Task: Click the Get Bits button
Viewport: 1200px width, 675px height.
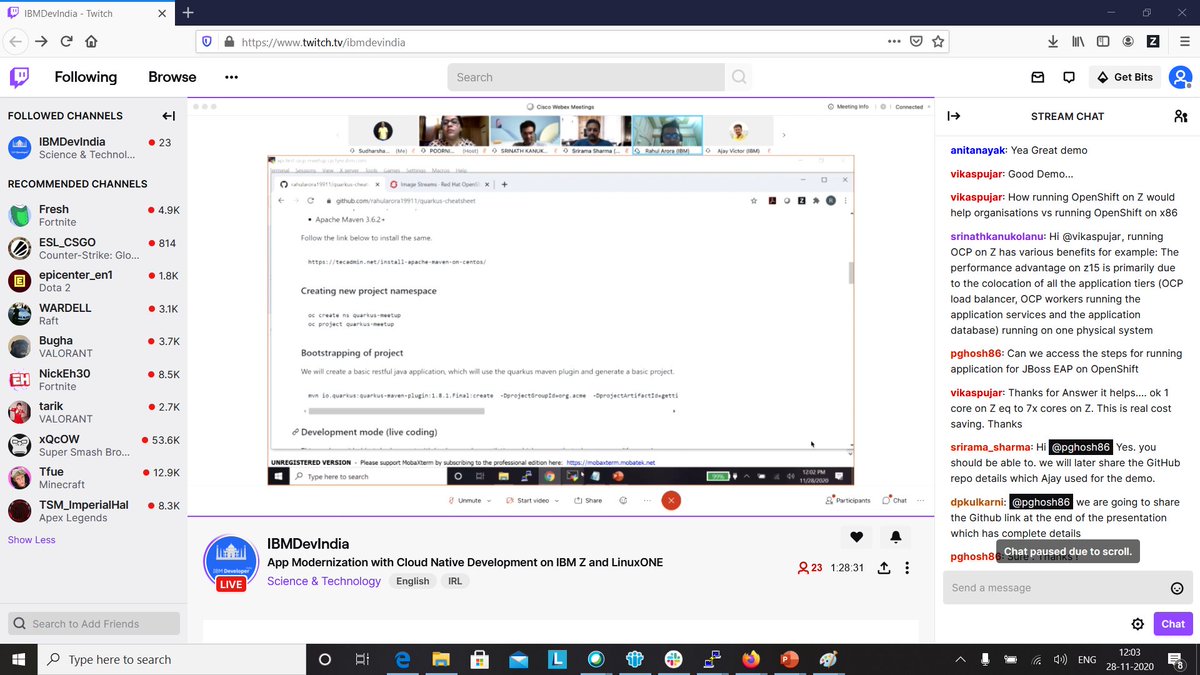Action: click(x=1125, y=77)
